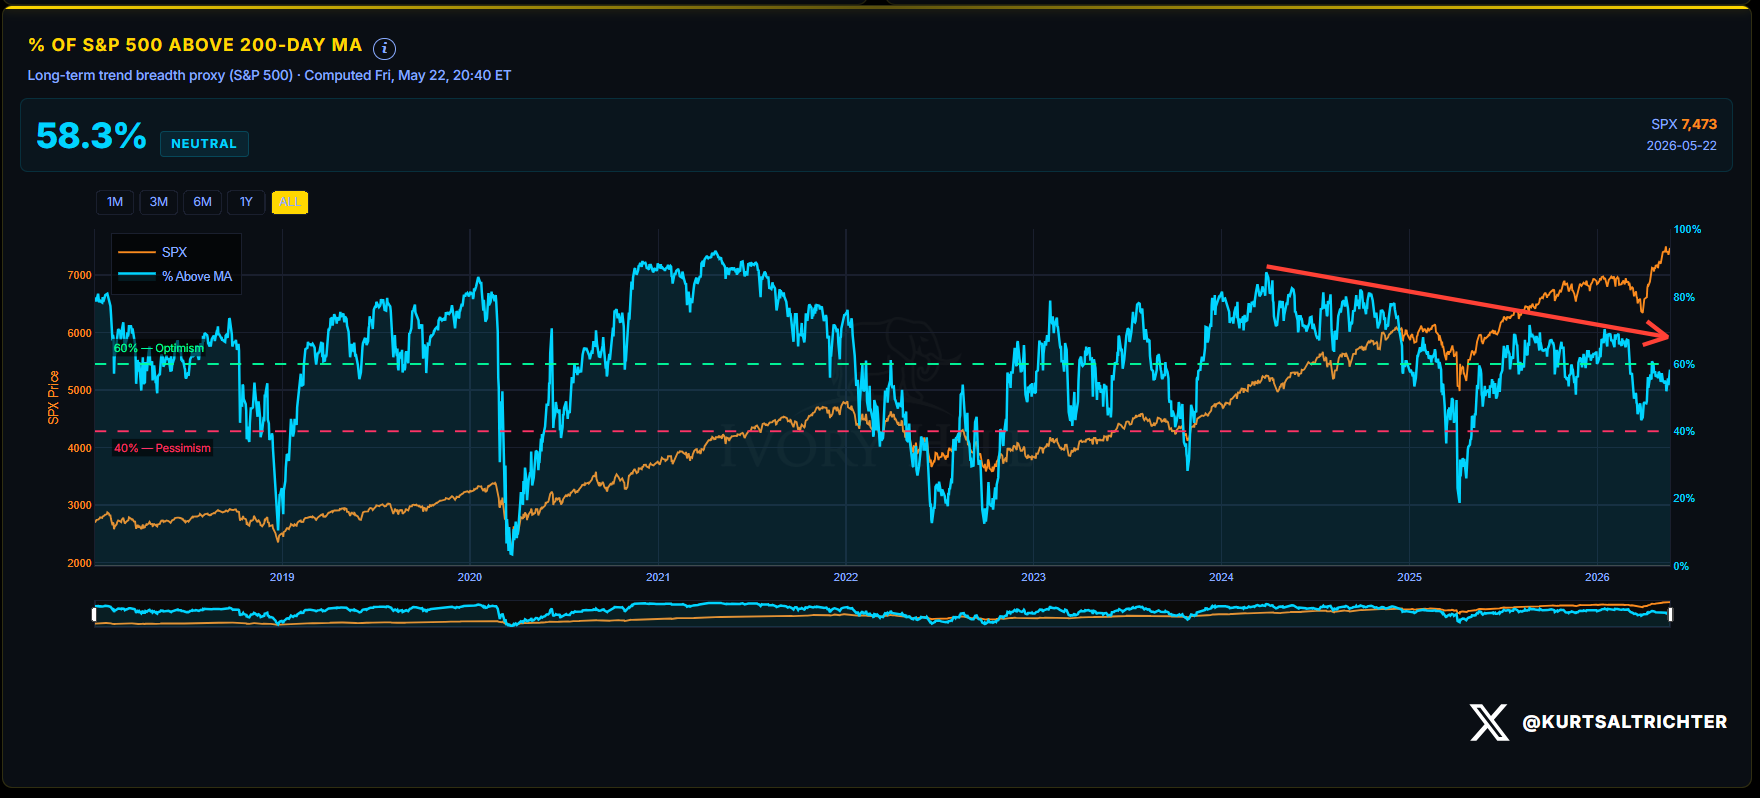Click the right range slider handle
The height and width of the screenshot is (798, 1760).
(x=1670, y=614)
